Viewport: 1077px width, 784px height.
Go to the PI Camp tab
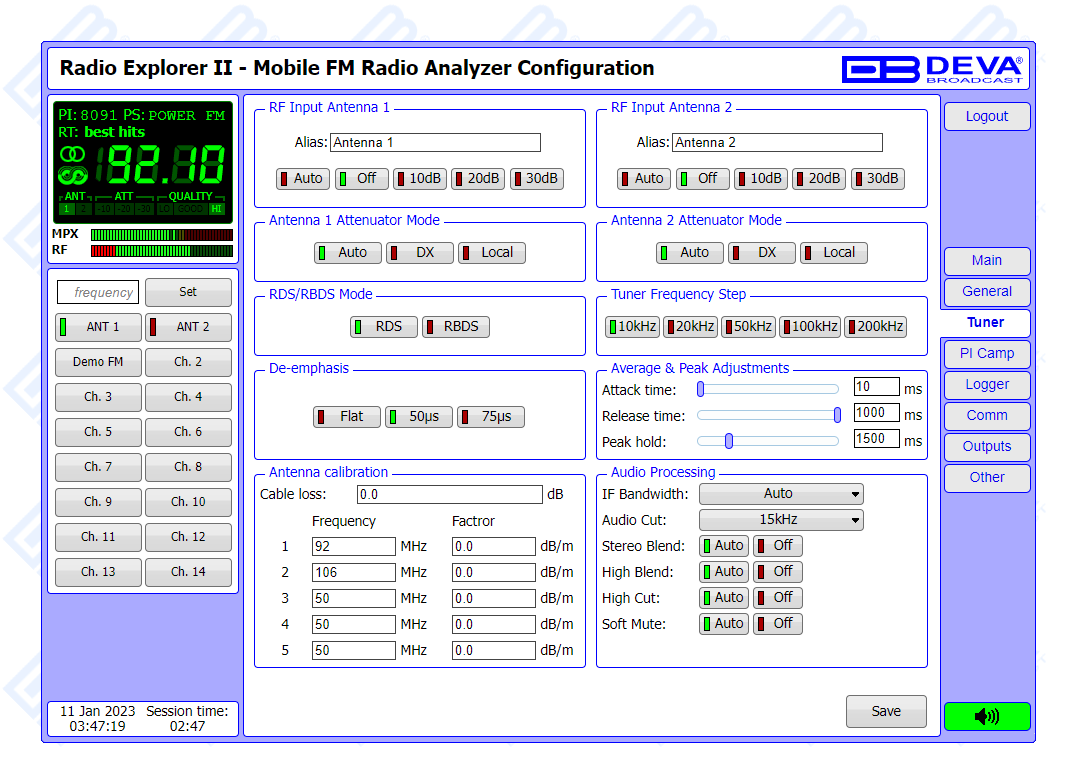pyautogui.click(x=986, y=353)
